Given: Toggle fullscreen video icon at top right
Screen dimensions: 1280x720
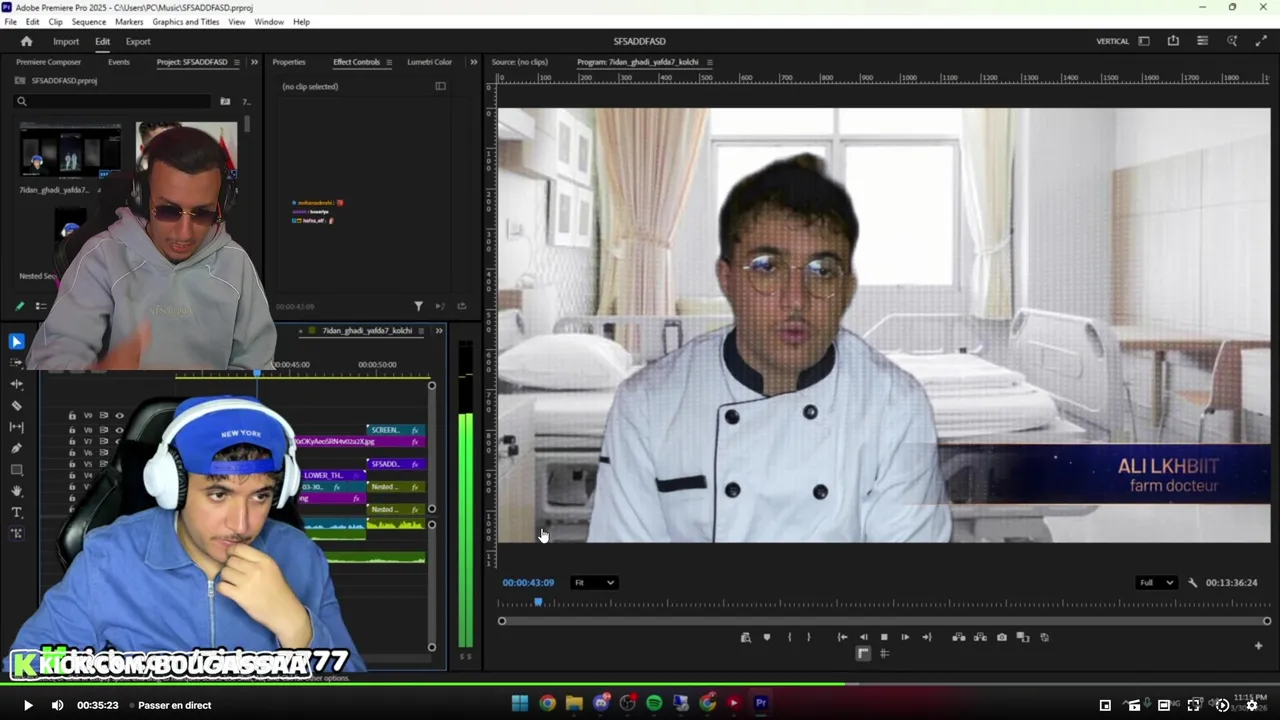Looking at the screenshot, I should (x=1261, y=41).
